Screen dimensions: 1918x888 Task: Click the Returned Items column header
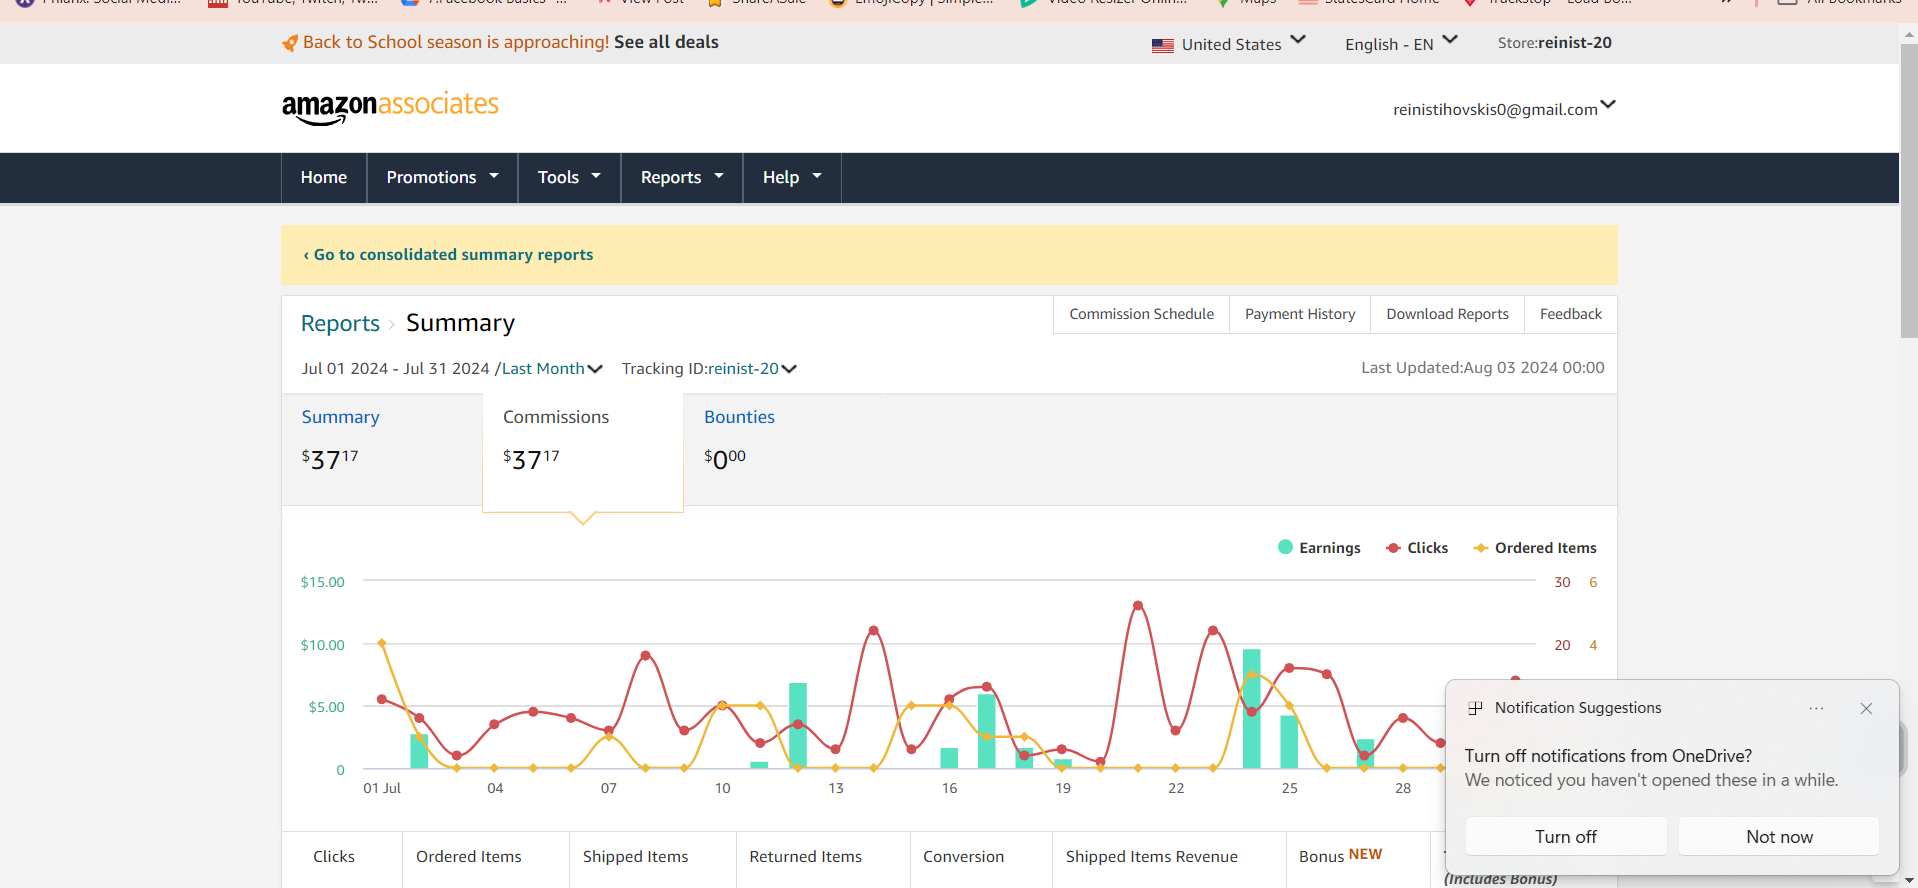806,857
